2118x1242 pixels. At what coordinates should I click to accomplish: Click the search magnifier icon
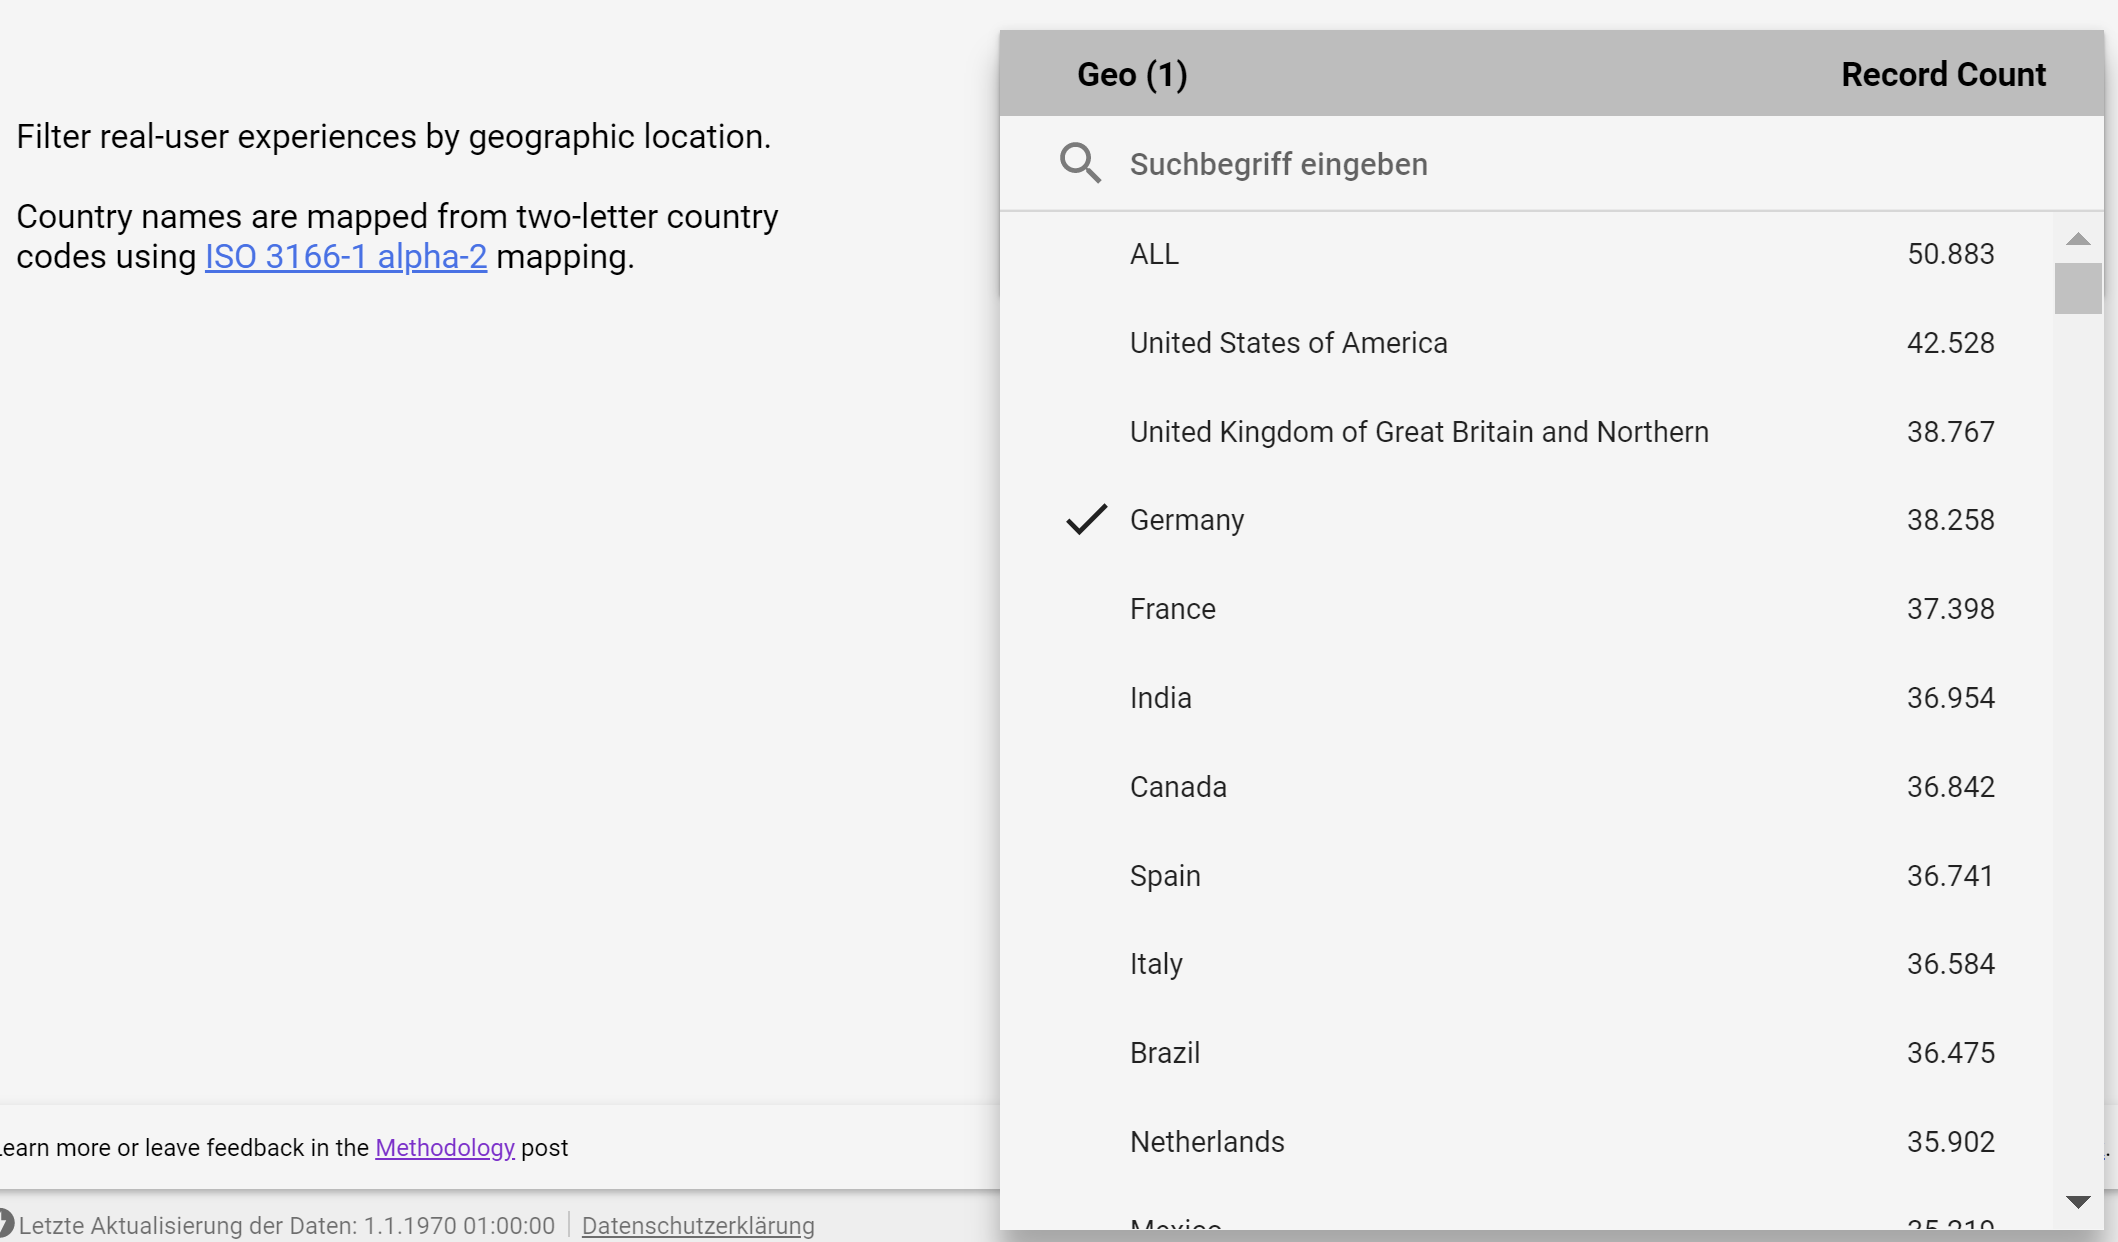tap(1080, 163)
